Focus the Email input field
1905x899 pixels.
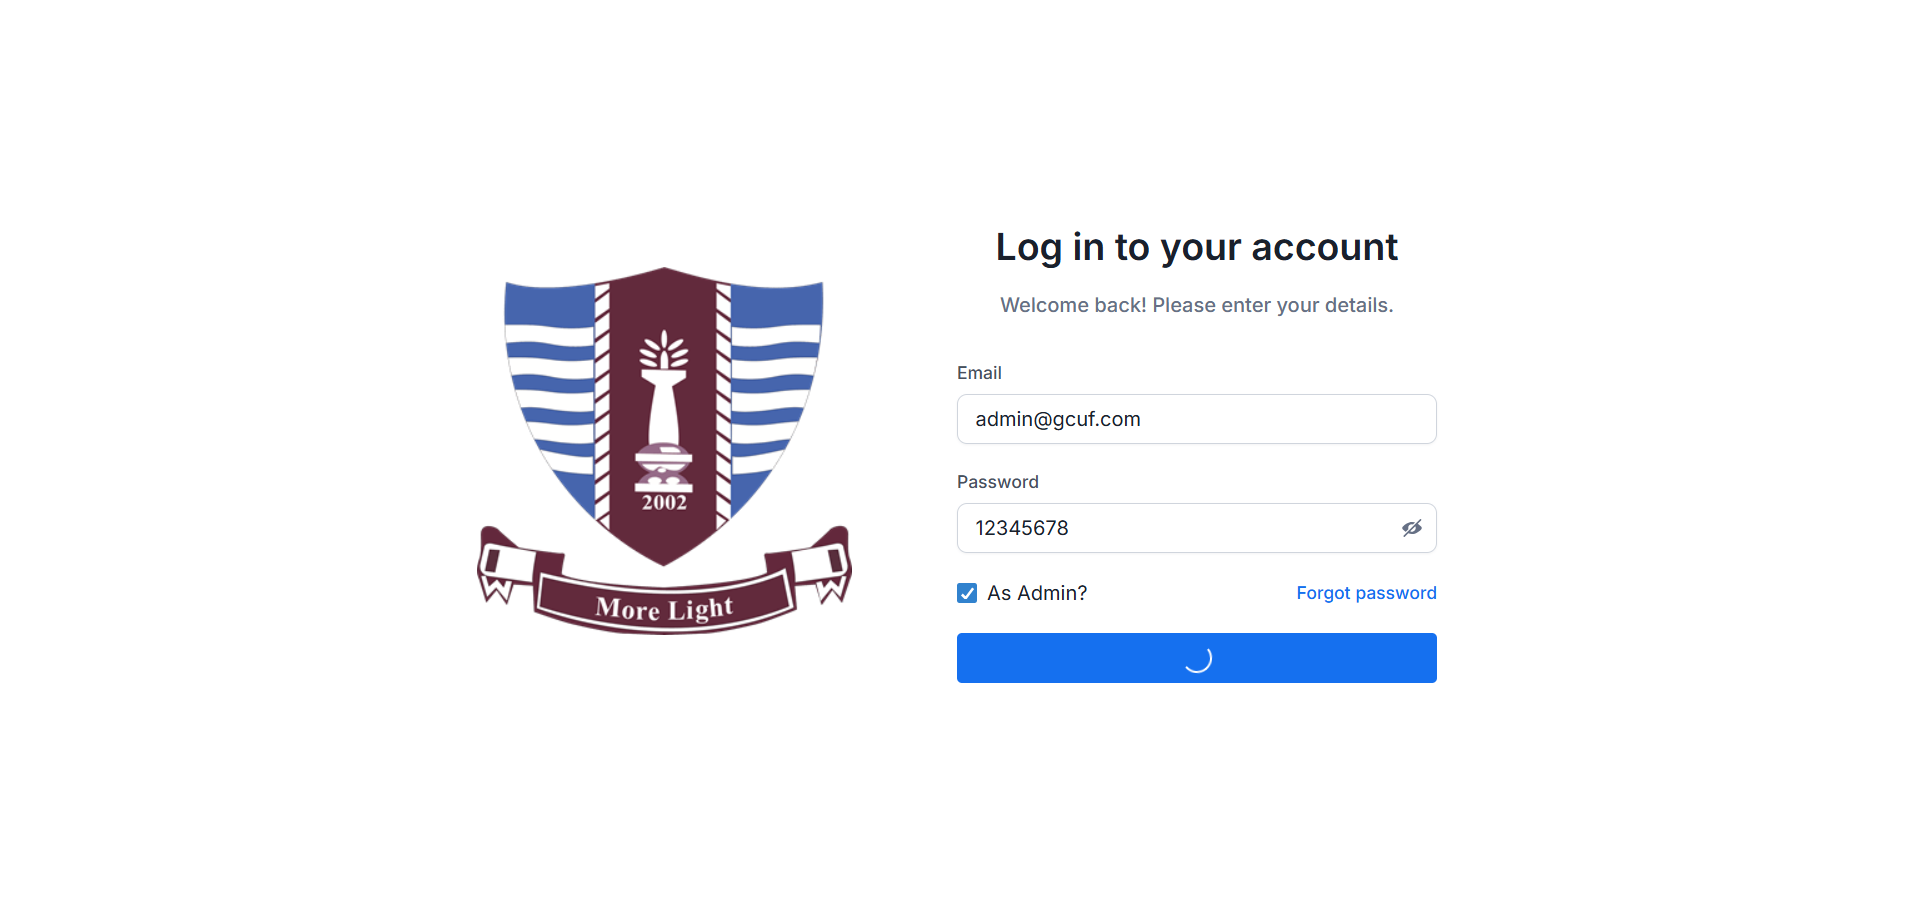(1196, 419)
